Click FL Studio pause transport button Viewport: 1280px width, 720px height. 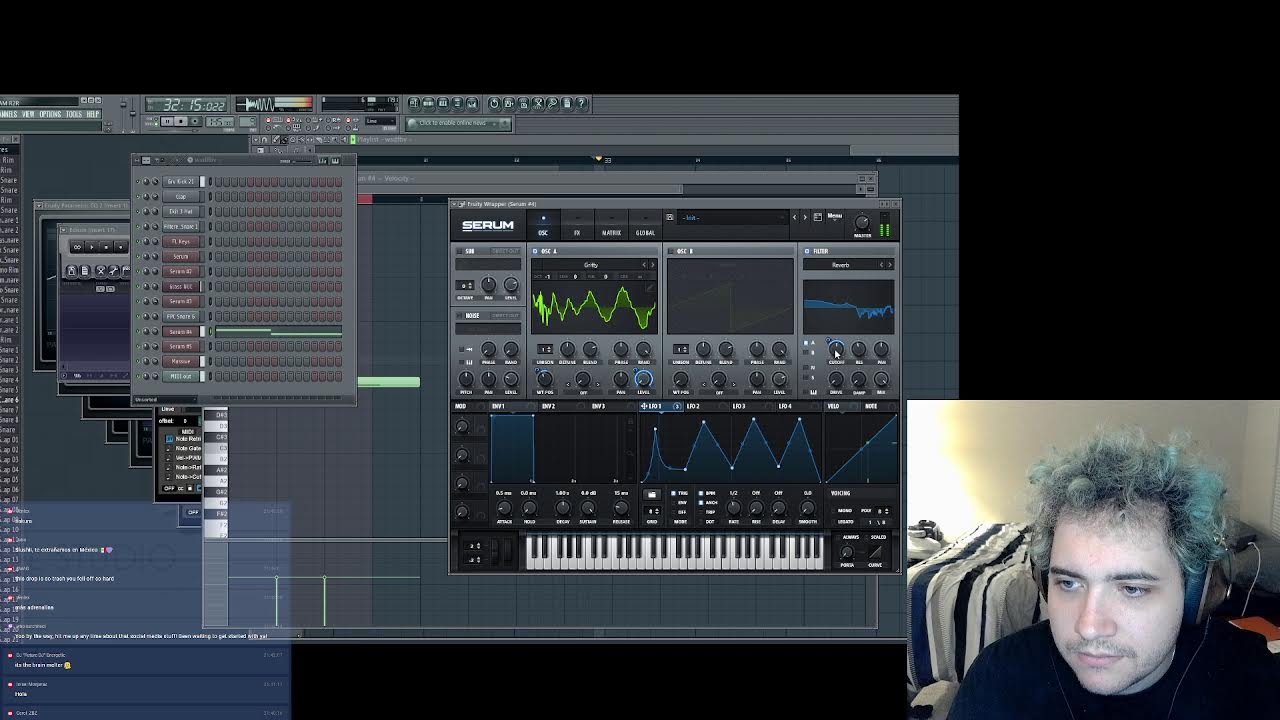(x=167, y=121)
